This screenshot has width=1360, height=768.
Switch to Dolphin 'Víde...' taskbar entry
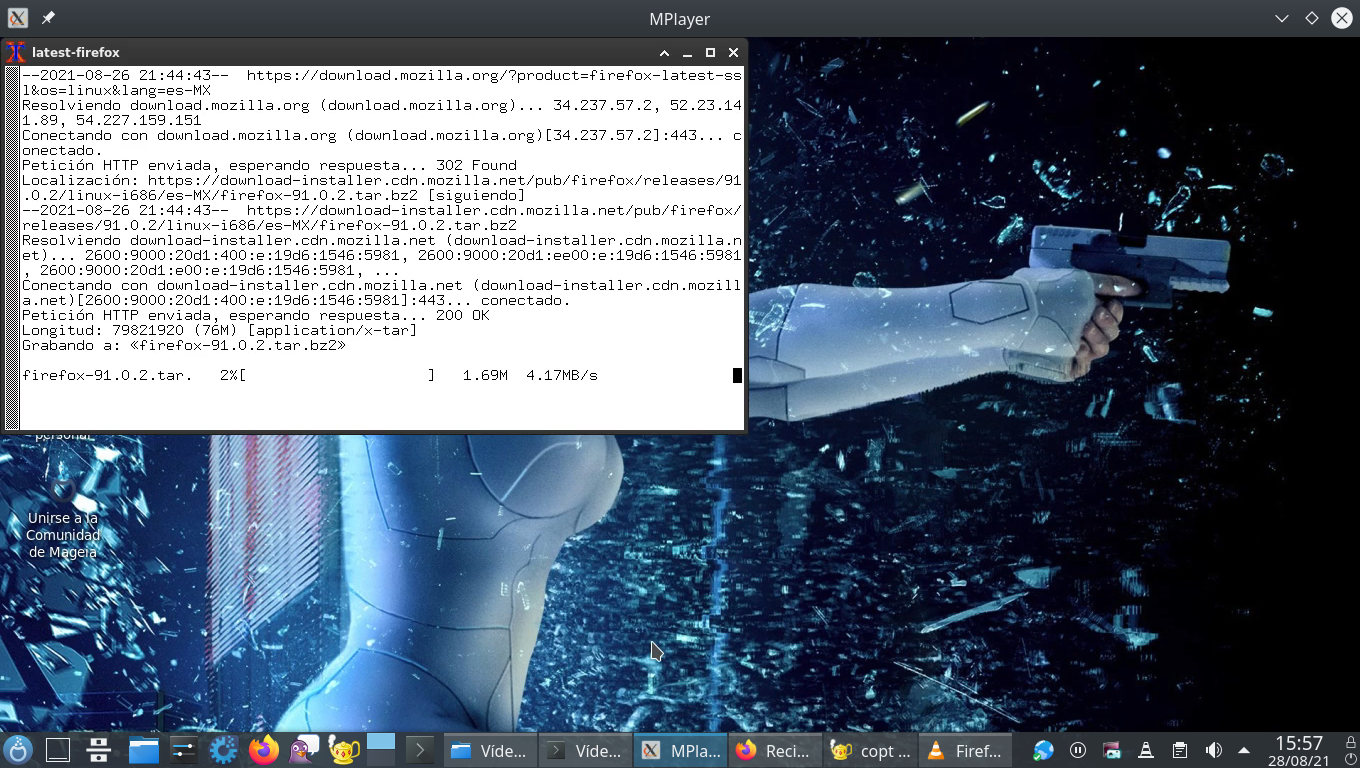[x=489, y=751]
